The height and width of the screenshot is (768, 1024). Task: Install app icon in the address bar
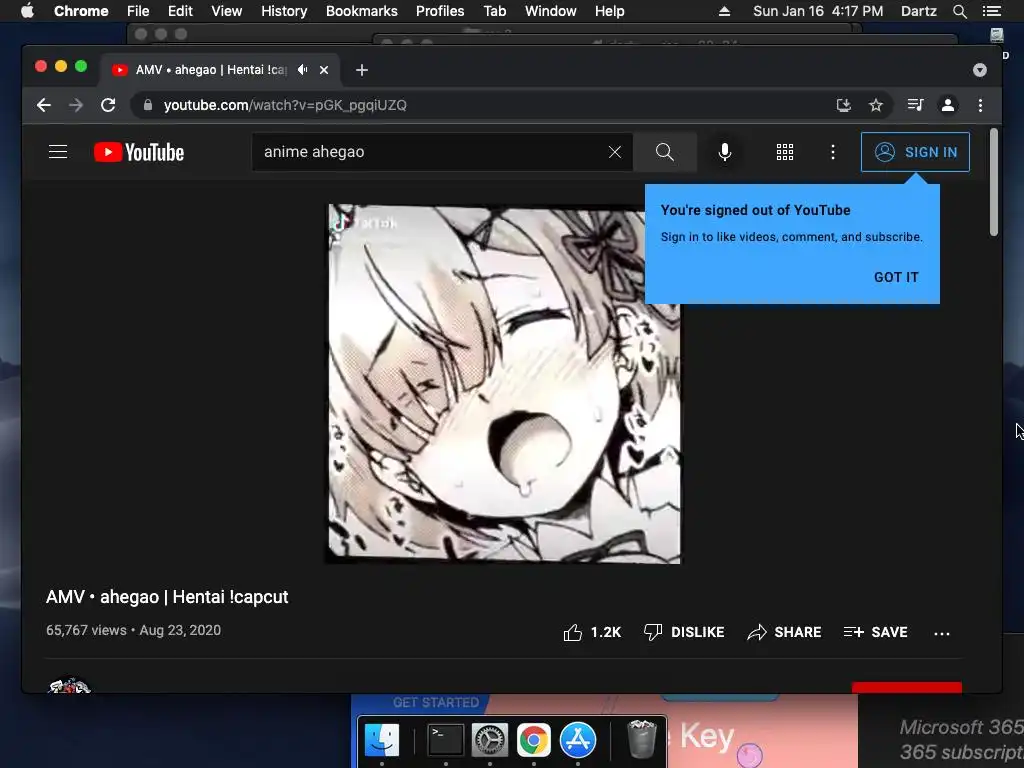click(x=844, y=105)
